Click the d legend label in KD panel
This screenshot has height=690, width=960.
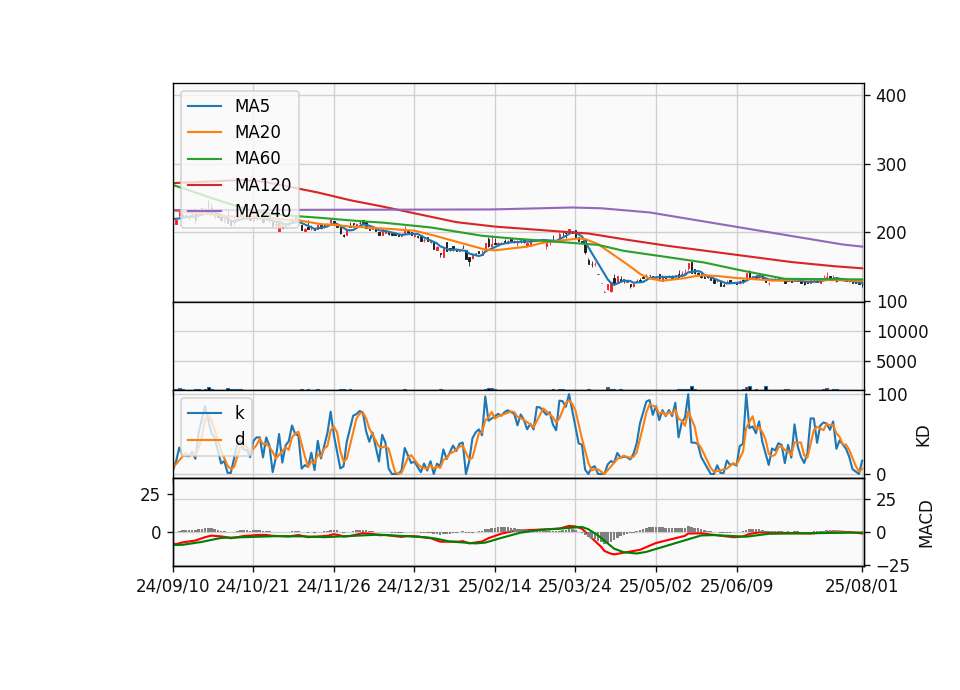pos(239,439)
